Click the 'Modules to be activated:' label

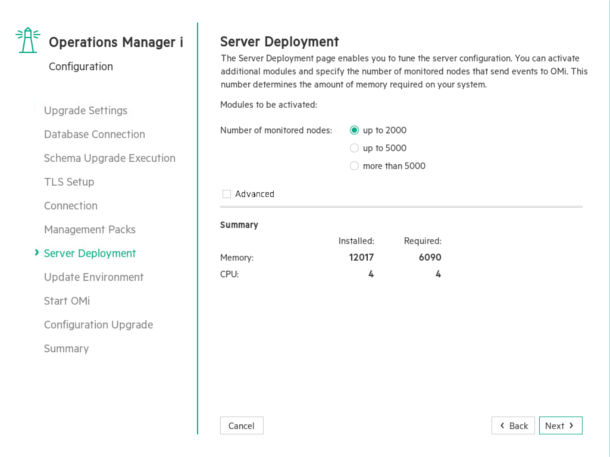[x=269, y=105]
